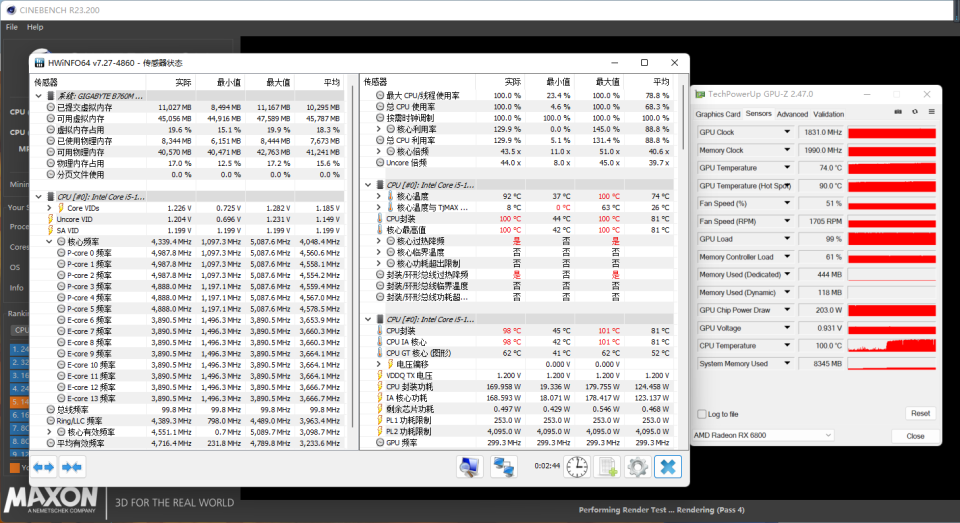The image size is (960, 523).
Task: Click GPU-Z refresh icon
Action: click(x=914, y=113)
